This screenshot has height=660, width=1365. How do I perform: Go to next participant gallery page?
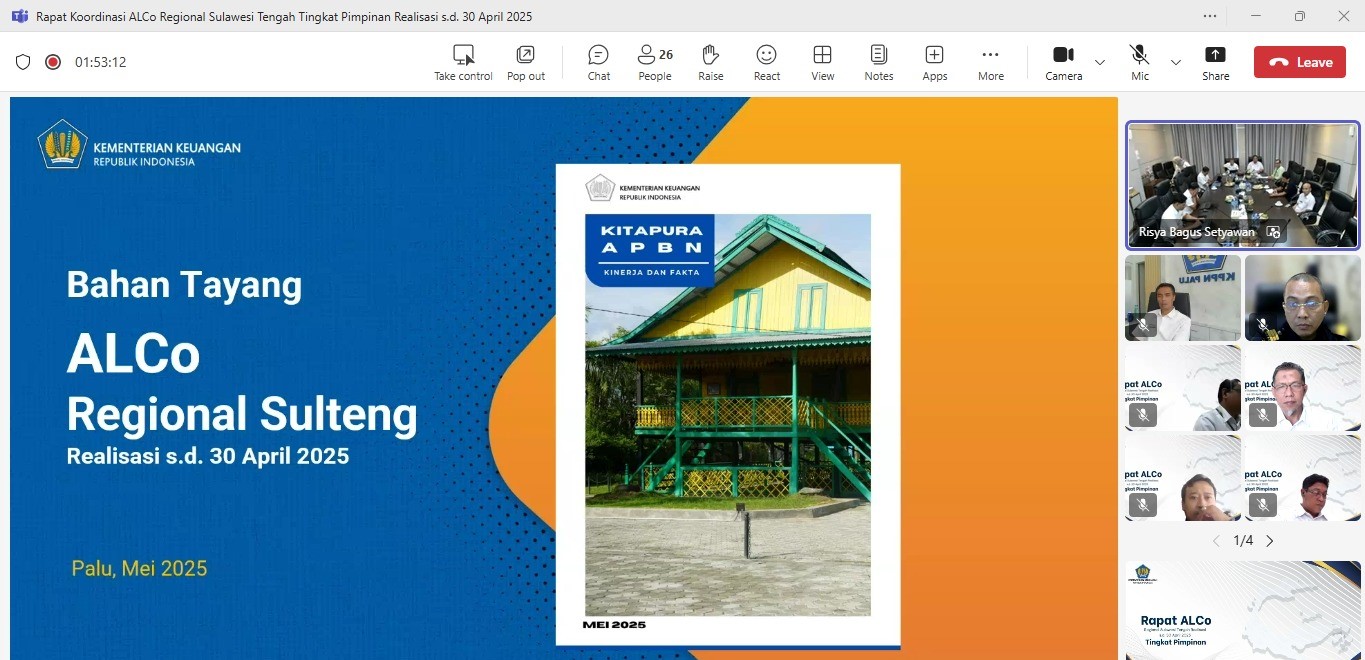point(1269,540)
